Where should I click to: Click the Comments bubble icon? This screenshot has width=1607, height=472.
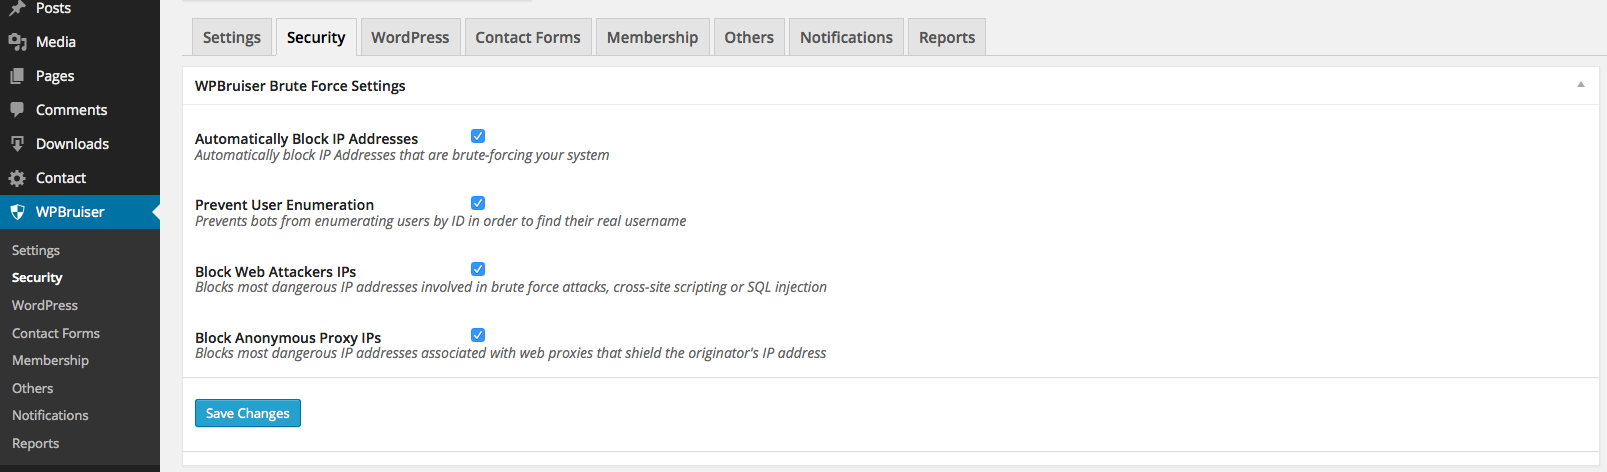click(17, 110)
